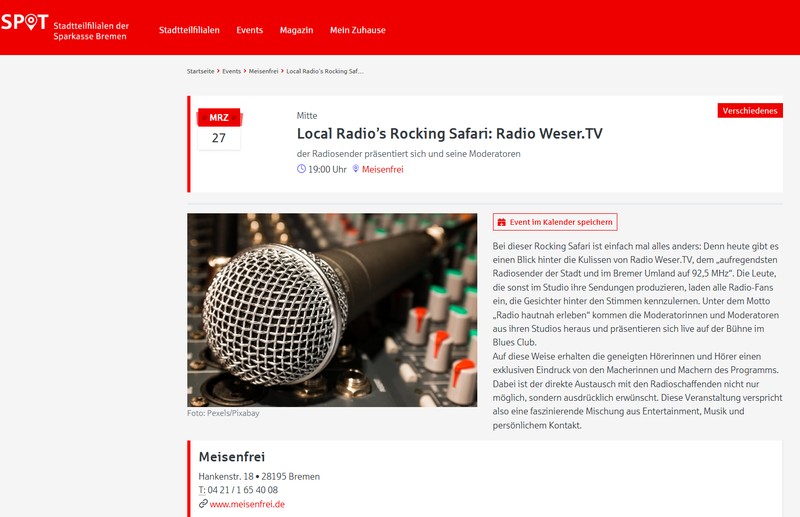
Task: Click the 19:00 Uhr time text
Action: (327, 169)
